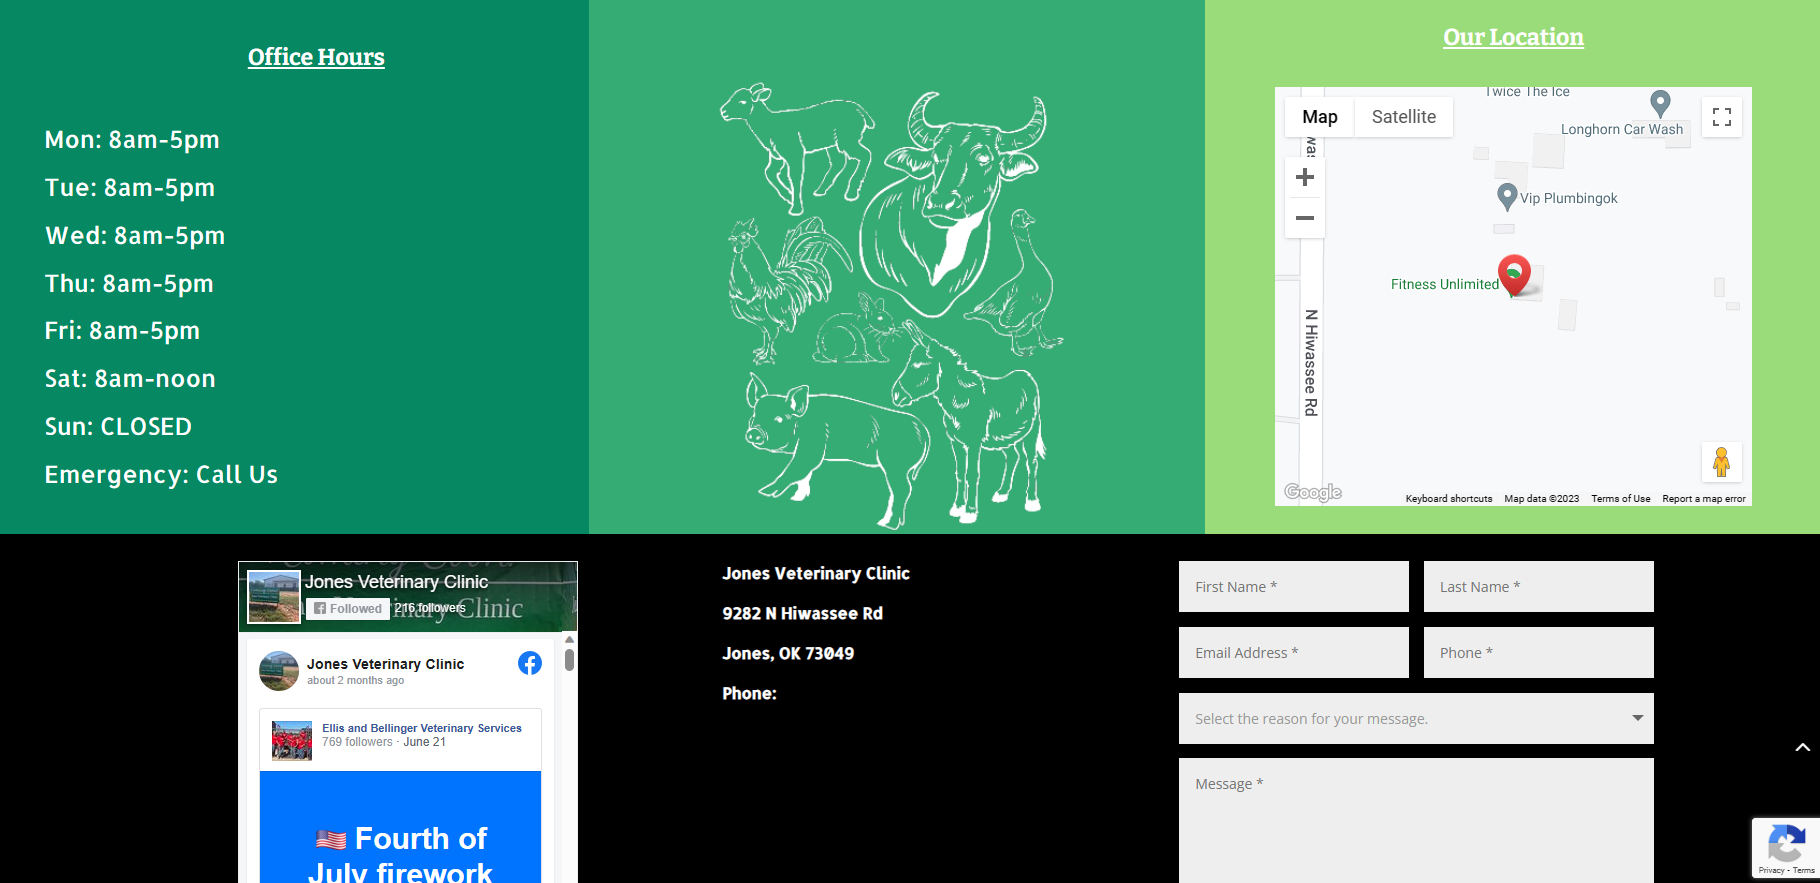This screenshot has width=1820, height=883.
Task: Click the Message text area
Action: (x=1416, y=820)
